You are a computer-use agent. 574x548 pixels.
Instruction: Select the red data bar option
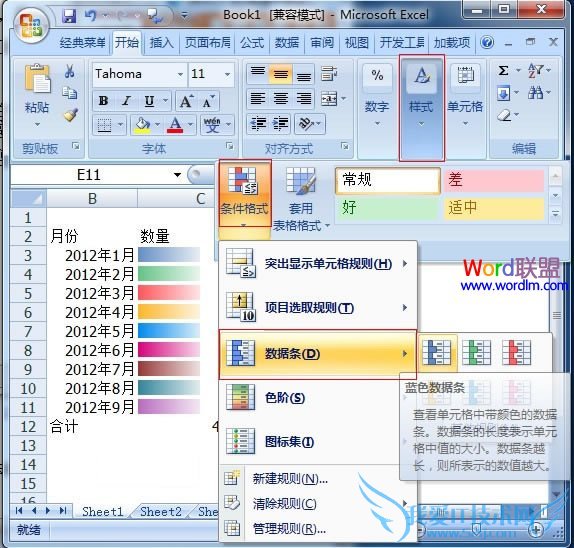pyautogui.click(x=516, y=353)
